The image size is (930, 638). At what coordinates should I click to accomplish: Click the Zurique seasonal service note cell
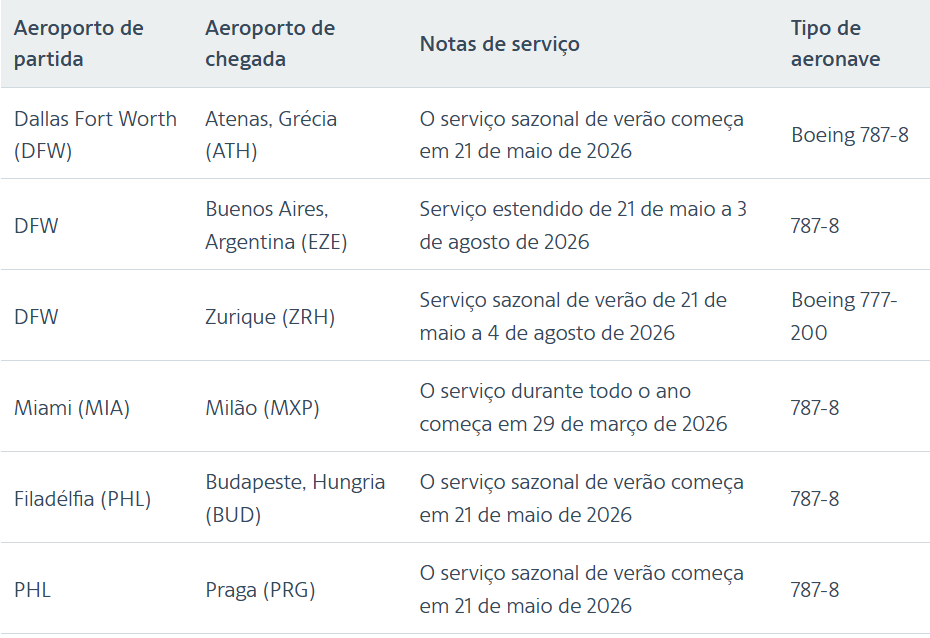[573, 316]
